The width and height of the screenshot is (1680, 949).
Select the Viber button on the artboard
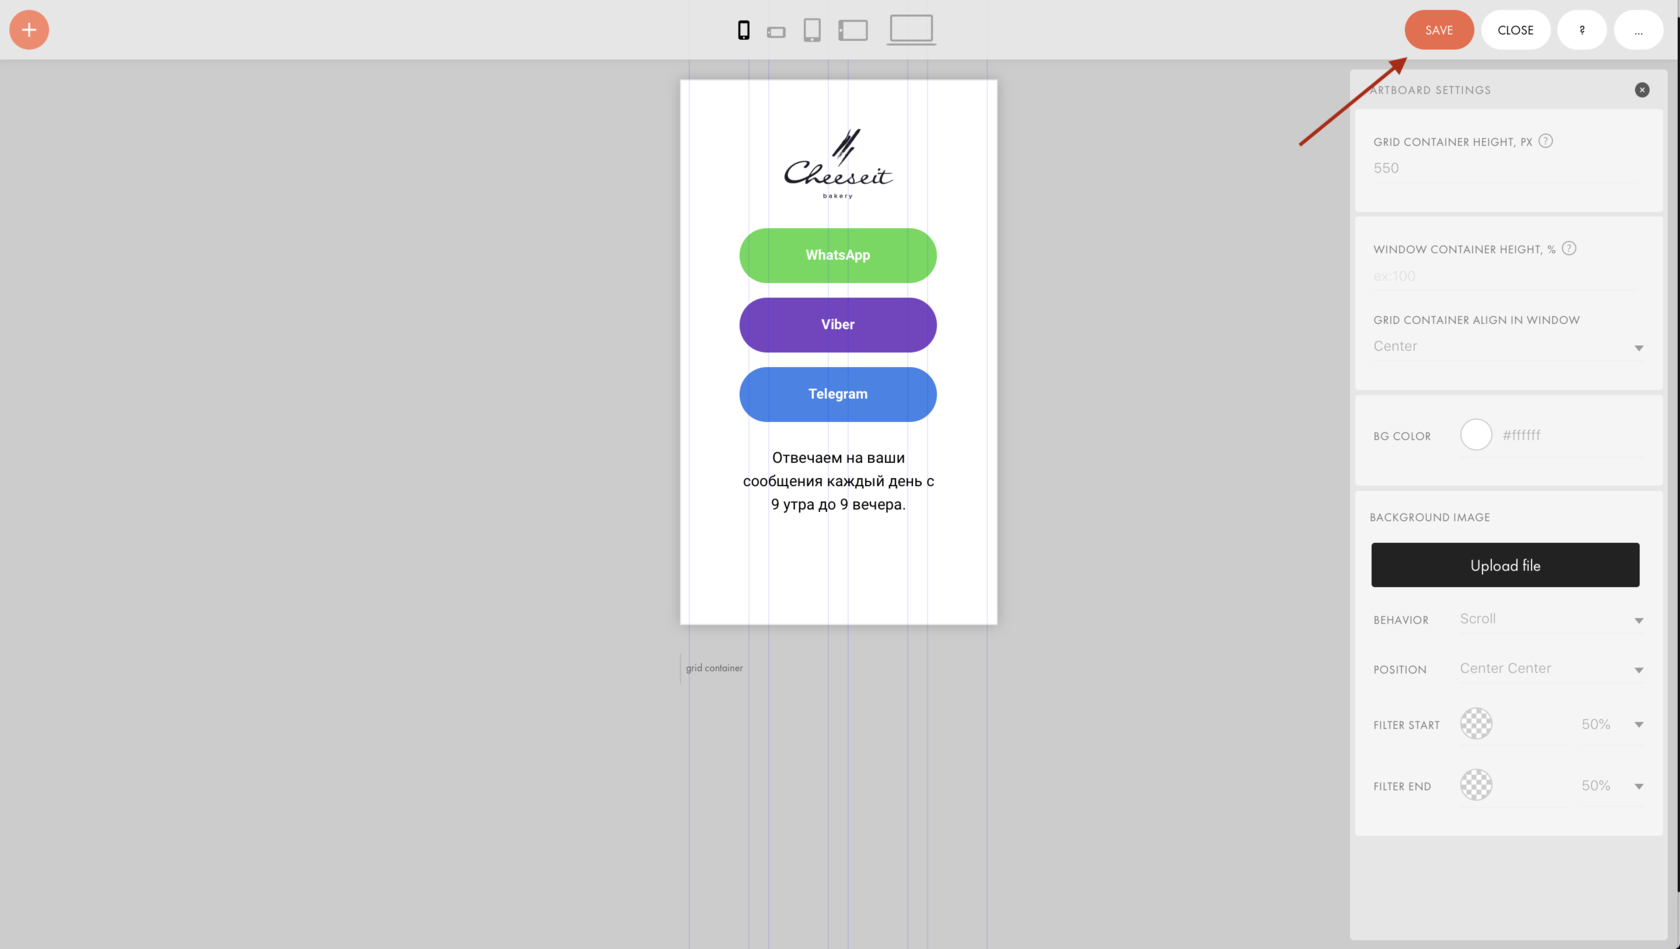(x=838, y=325)
